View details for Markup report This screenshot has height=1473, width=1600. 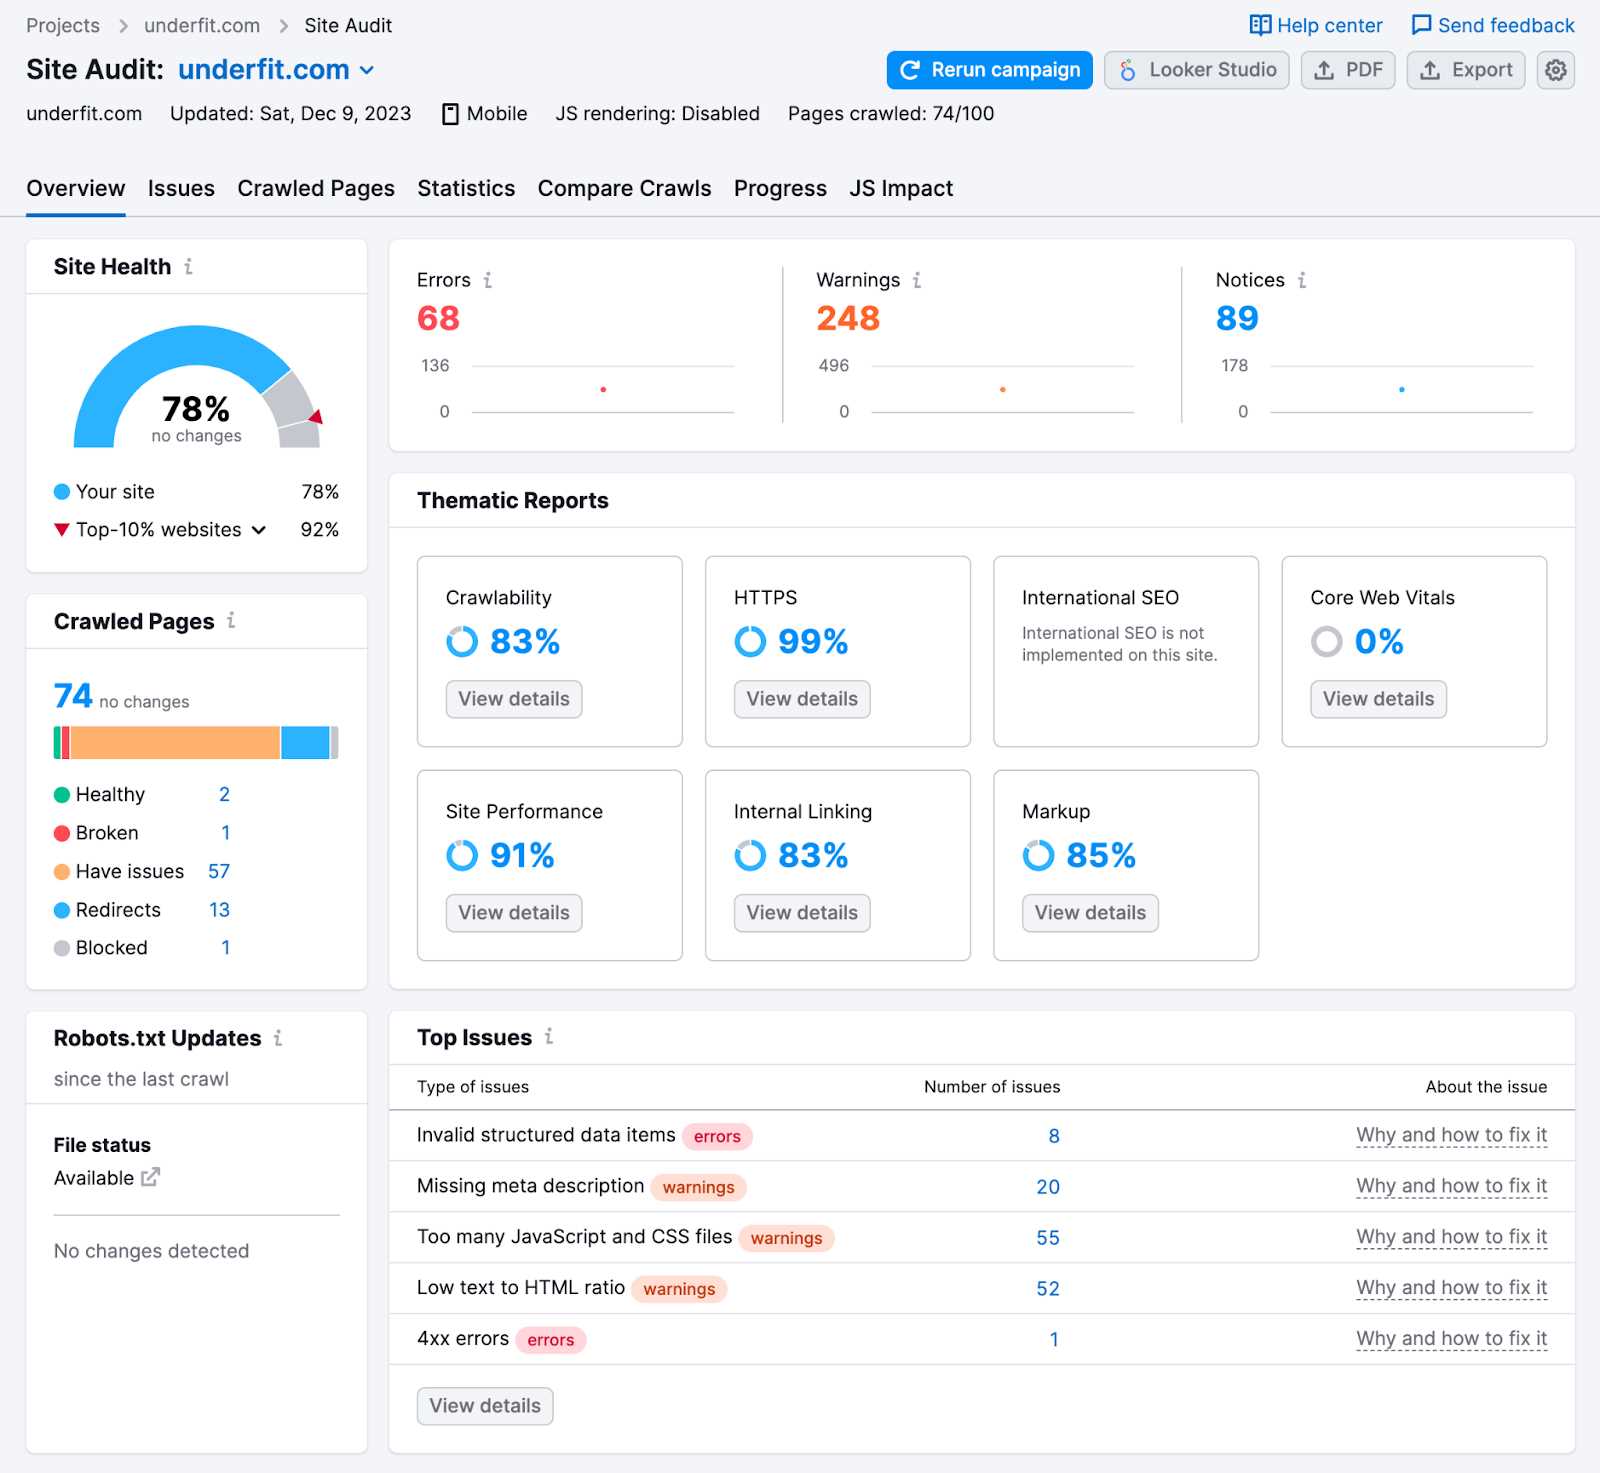tap(1090, 913)
